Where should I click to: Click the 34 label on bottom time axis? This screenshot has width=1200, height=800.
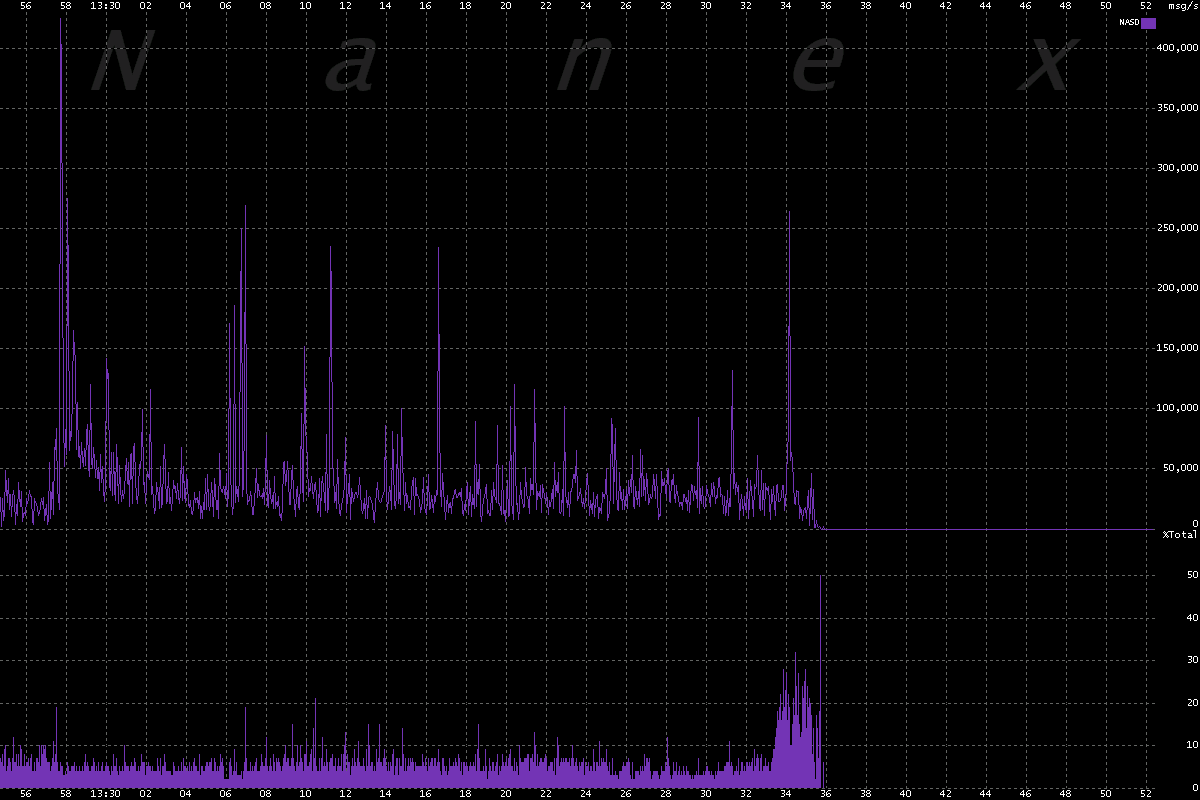tap(786, 794)
